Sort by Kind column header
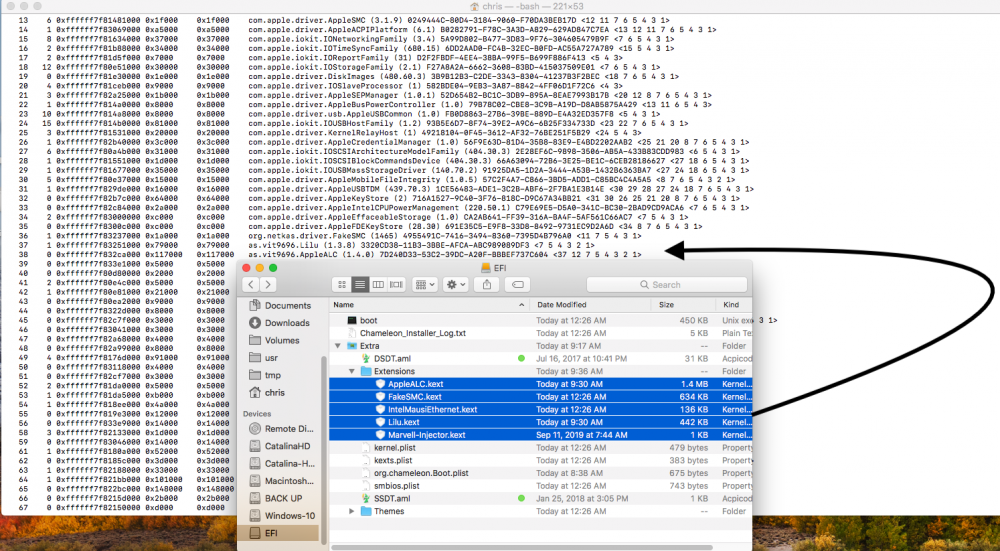 click(734, 305)
